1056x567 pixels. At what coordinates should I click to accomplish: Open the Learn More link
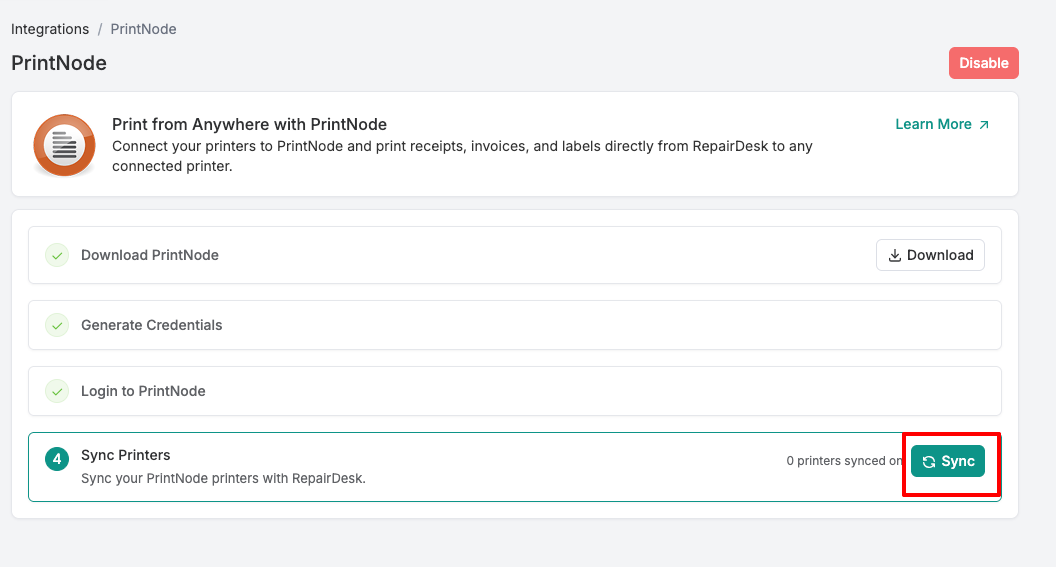(x=933, y=125)
